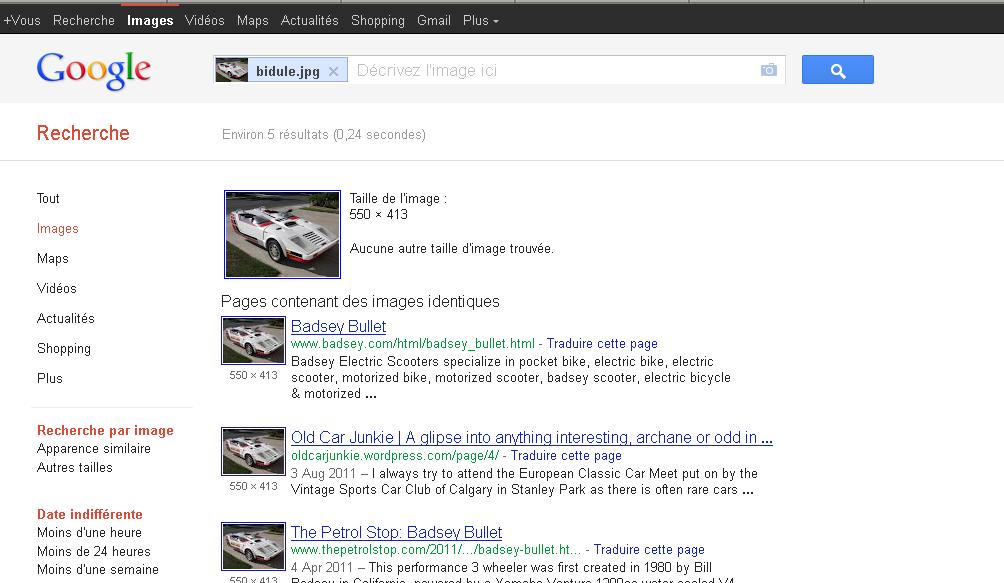
Task: Open the Plus dropdown in top bar
Action: pyautogui.click(x=480, y=20)
